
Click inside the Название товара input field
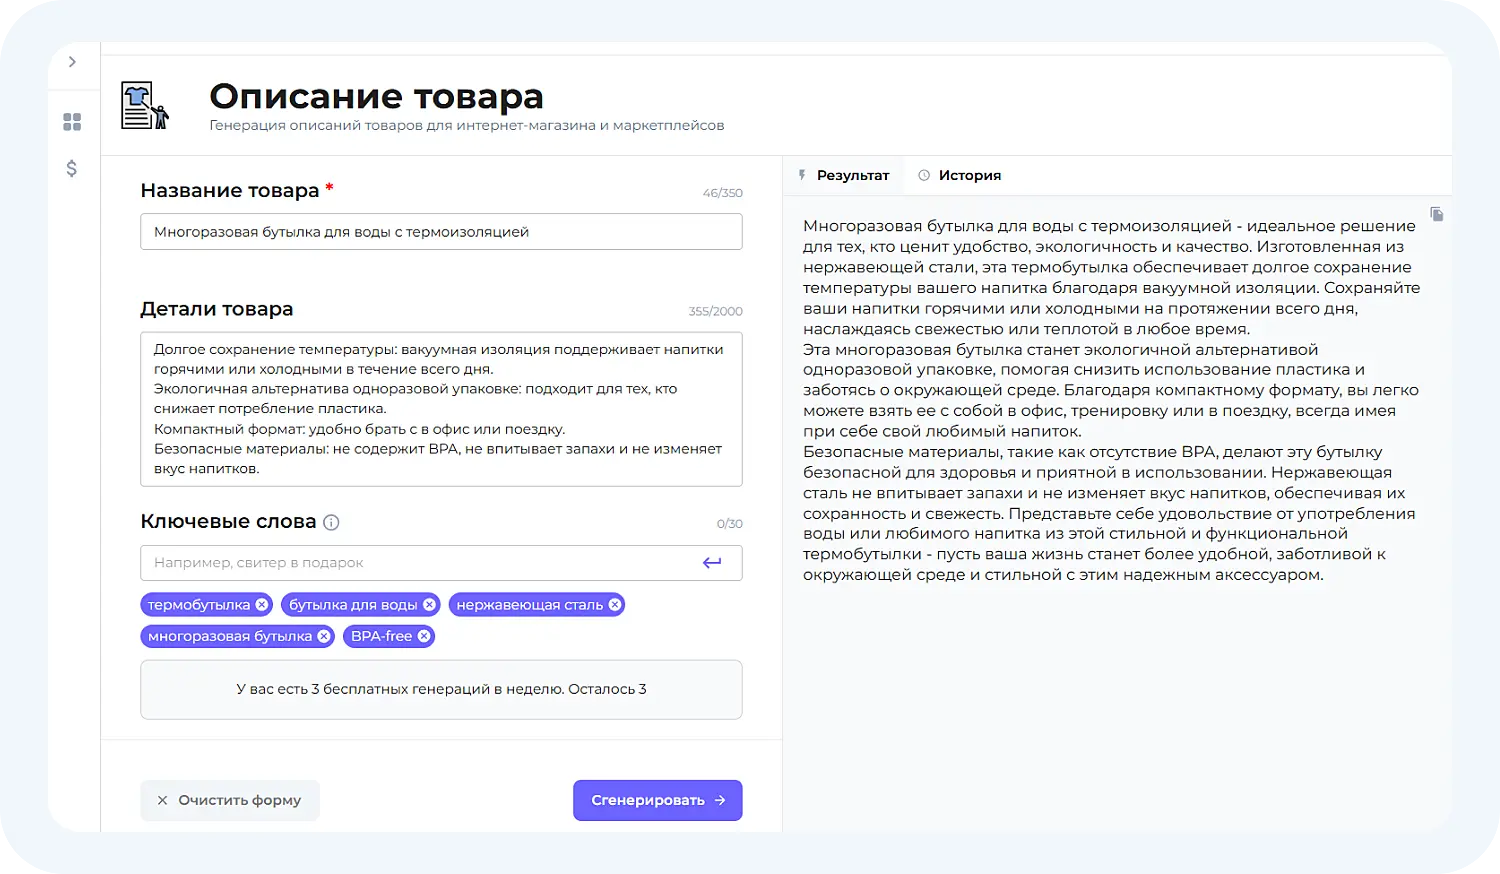click(441, 231)
